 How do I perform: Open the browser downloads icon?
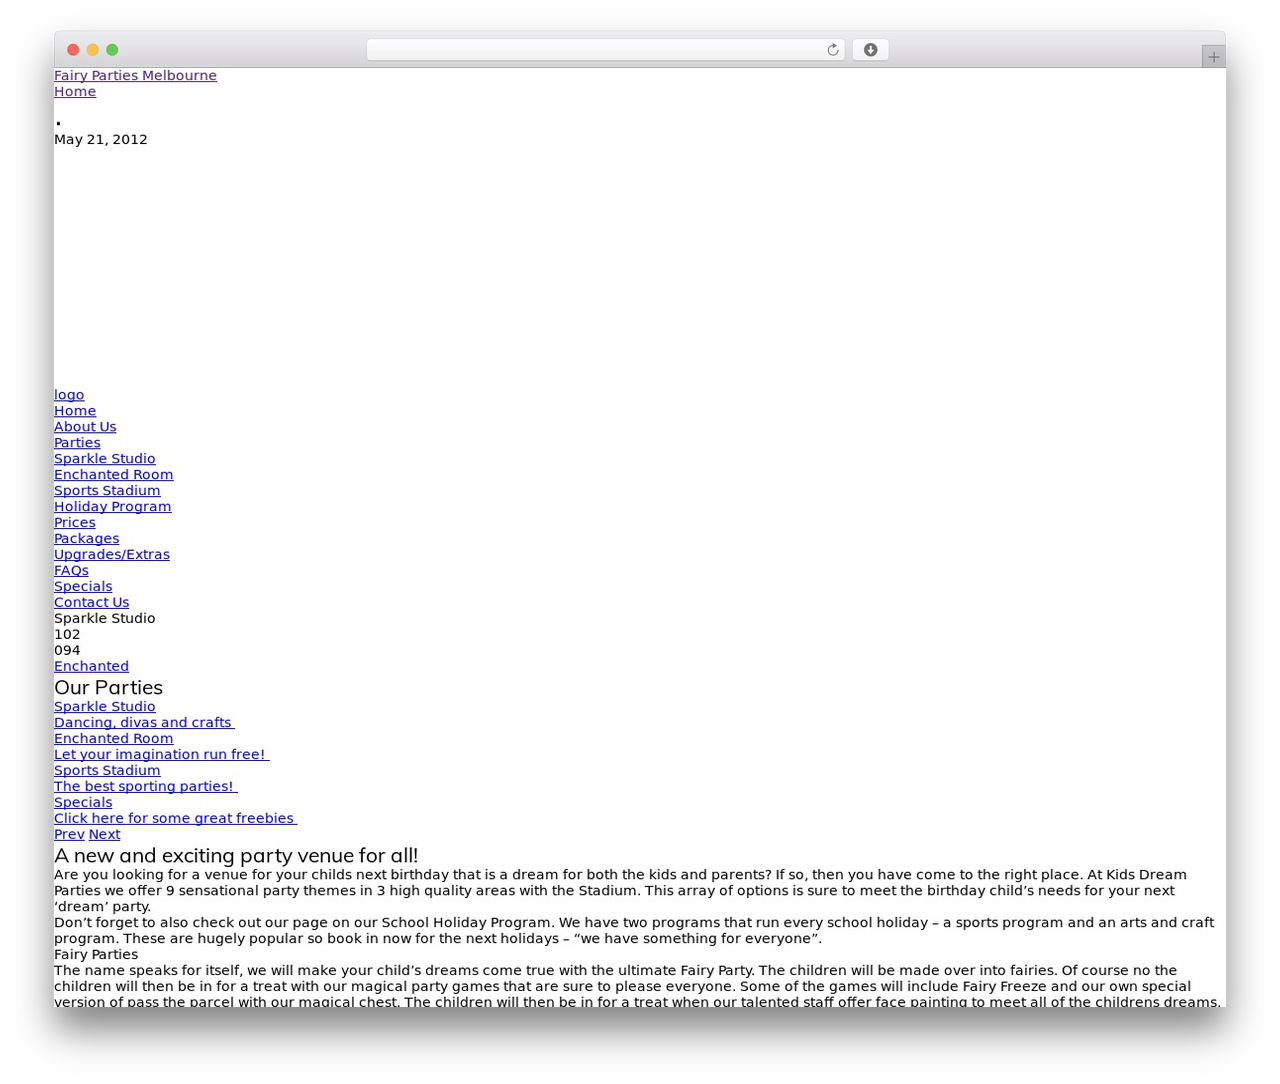pos(870,50)
